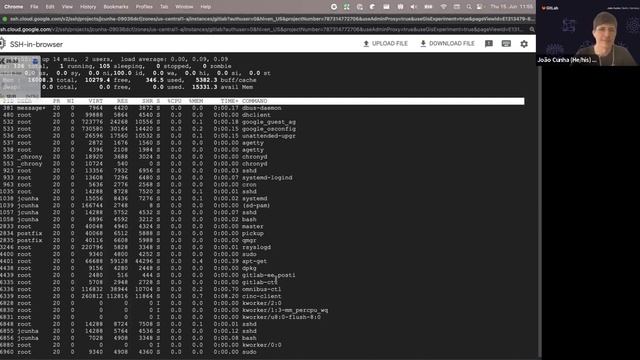This screenshot has height=360, width=640.
Task: Open the Profiles menu
Action: click(144, 7)
